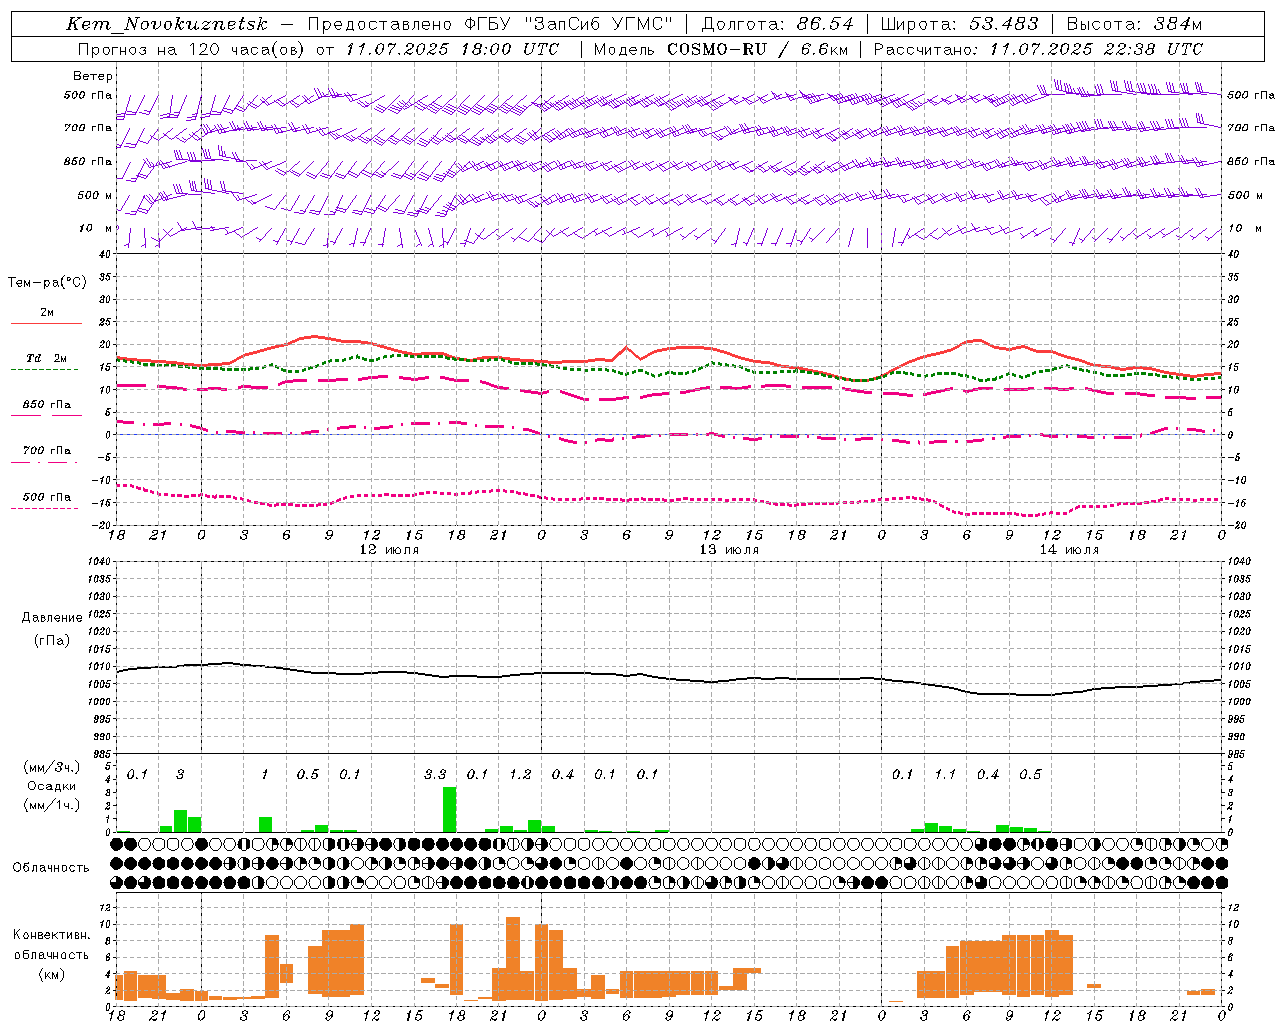
Task: Click the 12 июля date label
Action: (389, 549)
